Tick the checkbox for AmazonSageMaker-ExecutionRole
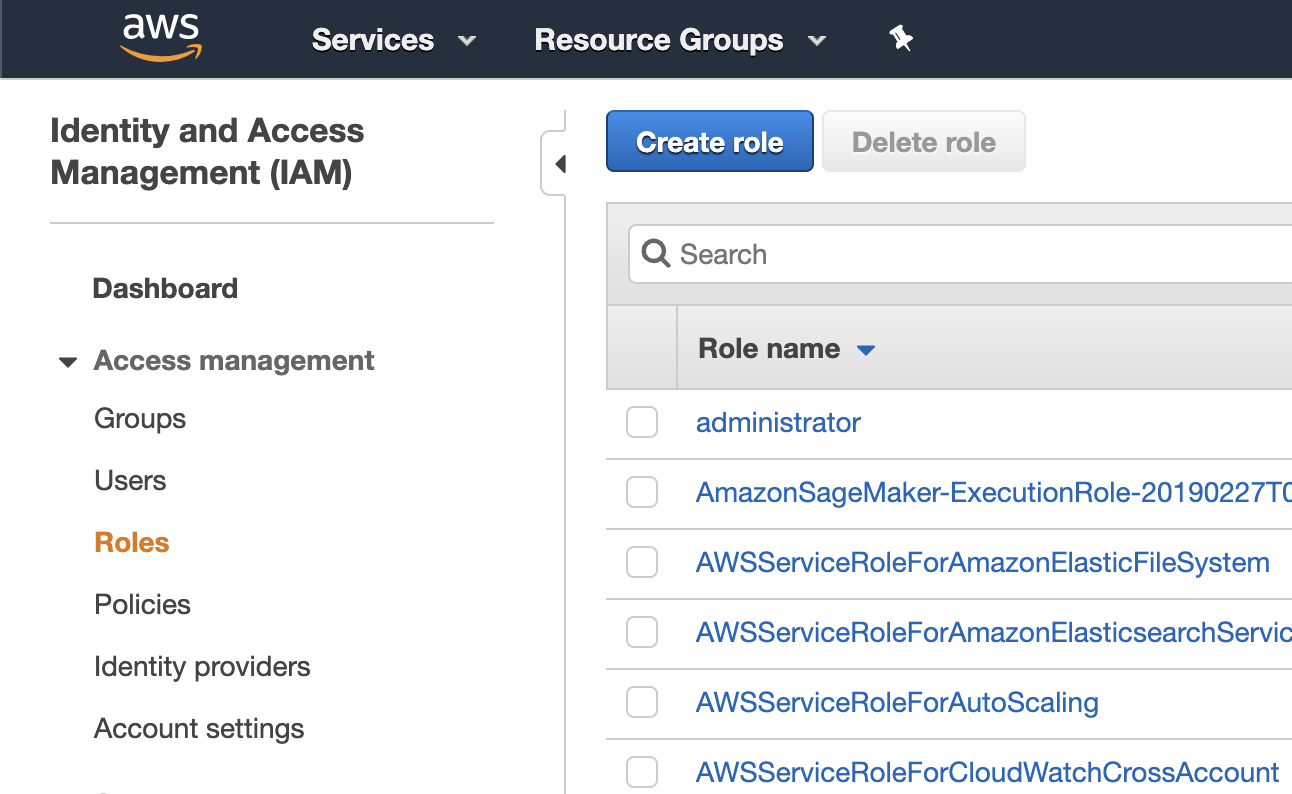The height and width of the screenshot is (794, 1292). 642,492
